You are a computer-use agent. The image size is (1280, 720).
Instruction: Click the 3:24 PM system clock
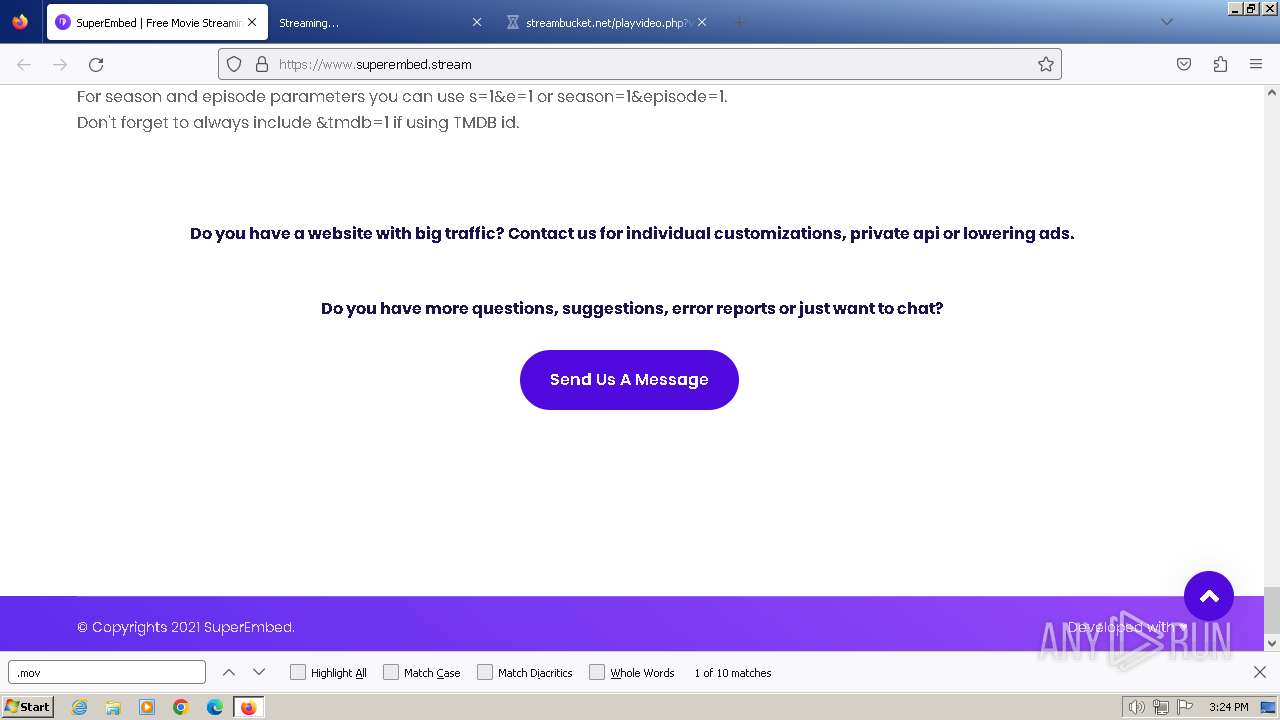[1228, 707]
